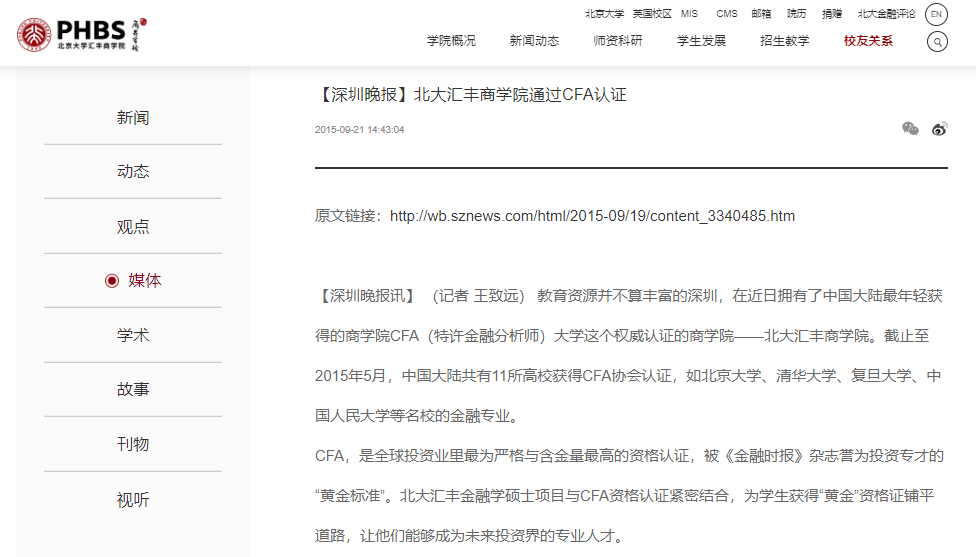Switch language with the EN button

click(x=936, y=14)
